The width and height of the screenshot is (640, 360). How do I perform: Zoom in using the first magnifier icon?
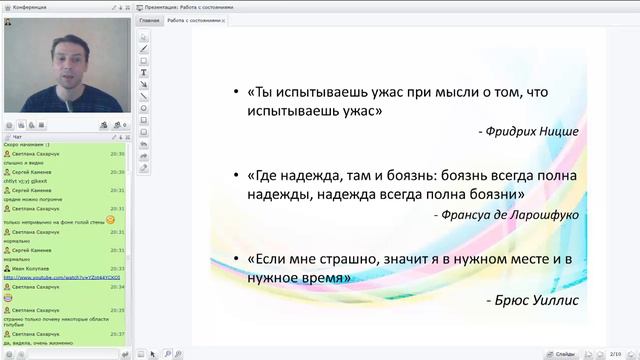coord(167,354)
